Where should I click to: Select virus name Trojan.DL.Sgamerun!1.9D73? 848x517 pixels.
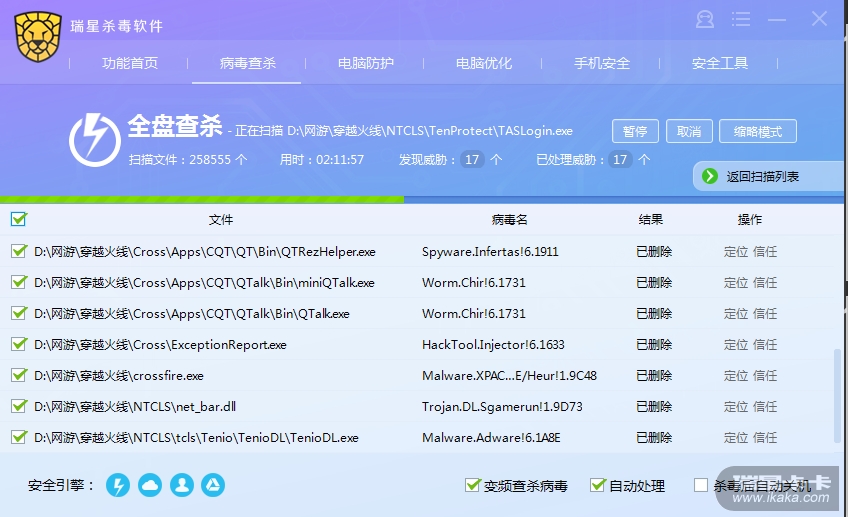[502, 407]
